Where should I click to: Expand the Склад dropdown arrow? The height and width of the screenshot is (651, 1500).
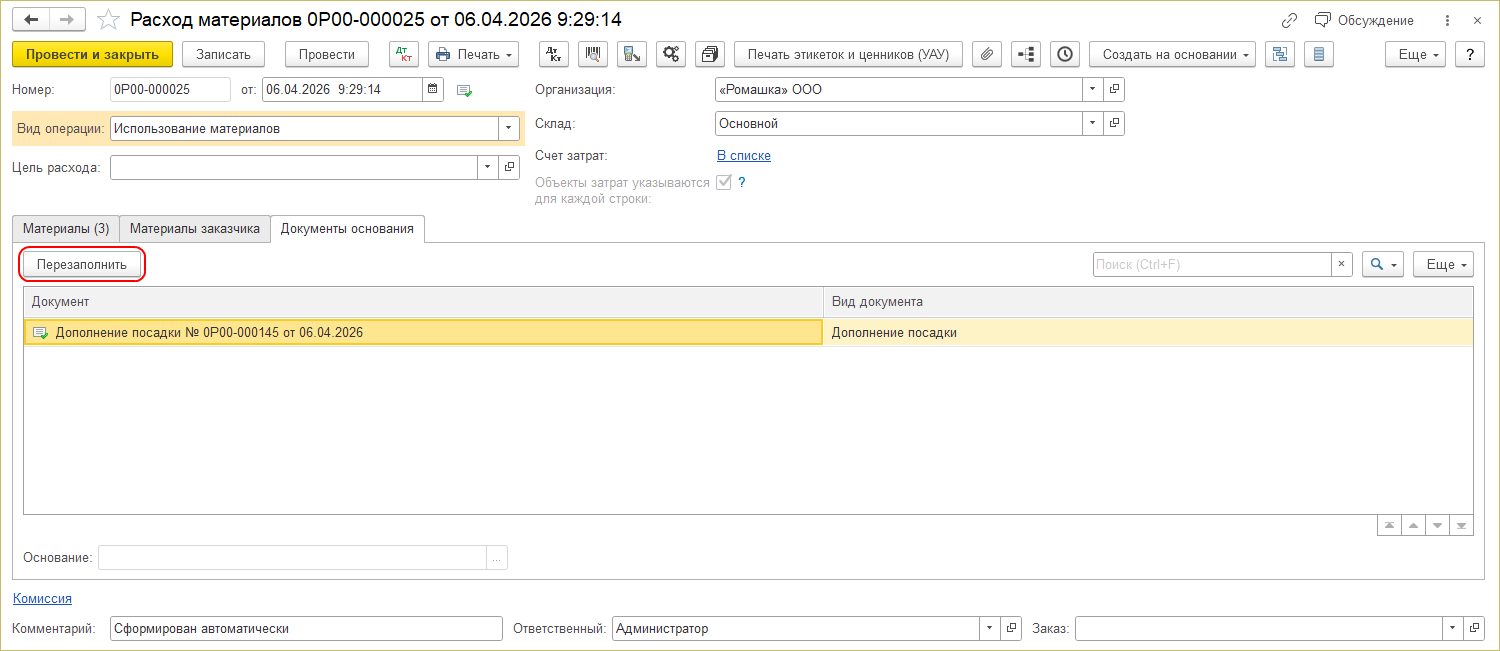[x=1093, y=123]
